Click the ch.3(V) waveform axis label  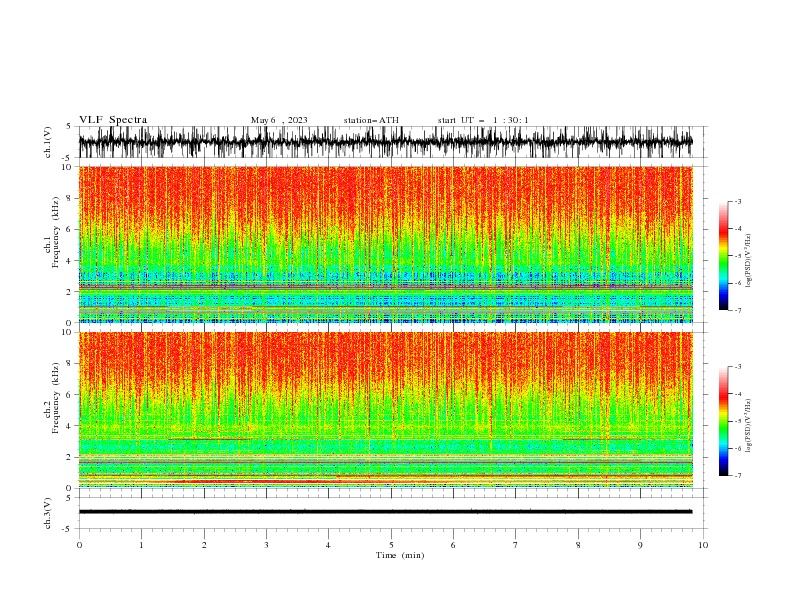click(48, 513)
